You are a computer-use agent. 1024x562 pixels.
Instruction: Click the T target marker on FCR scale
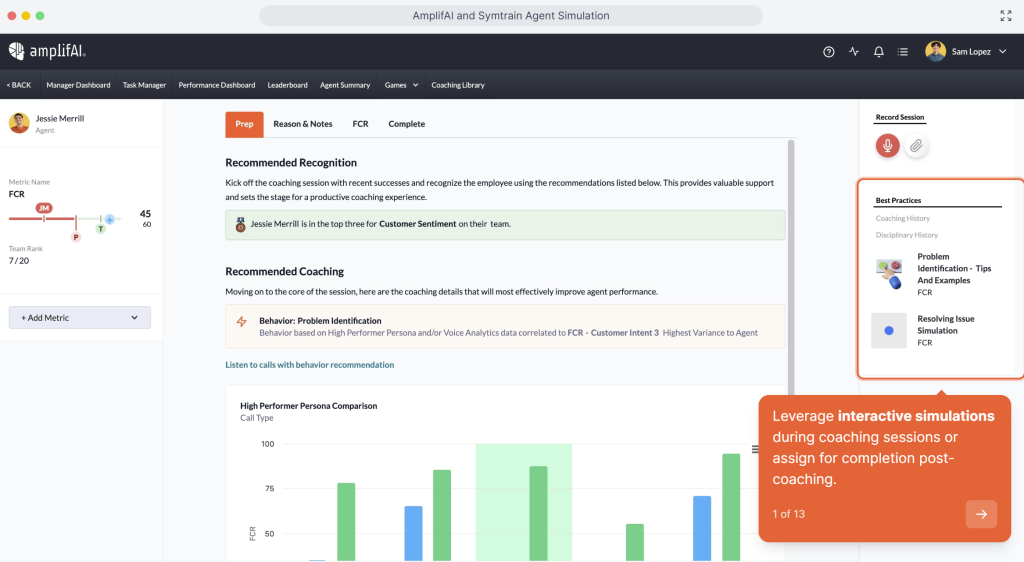point(101,228)
